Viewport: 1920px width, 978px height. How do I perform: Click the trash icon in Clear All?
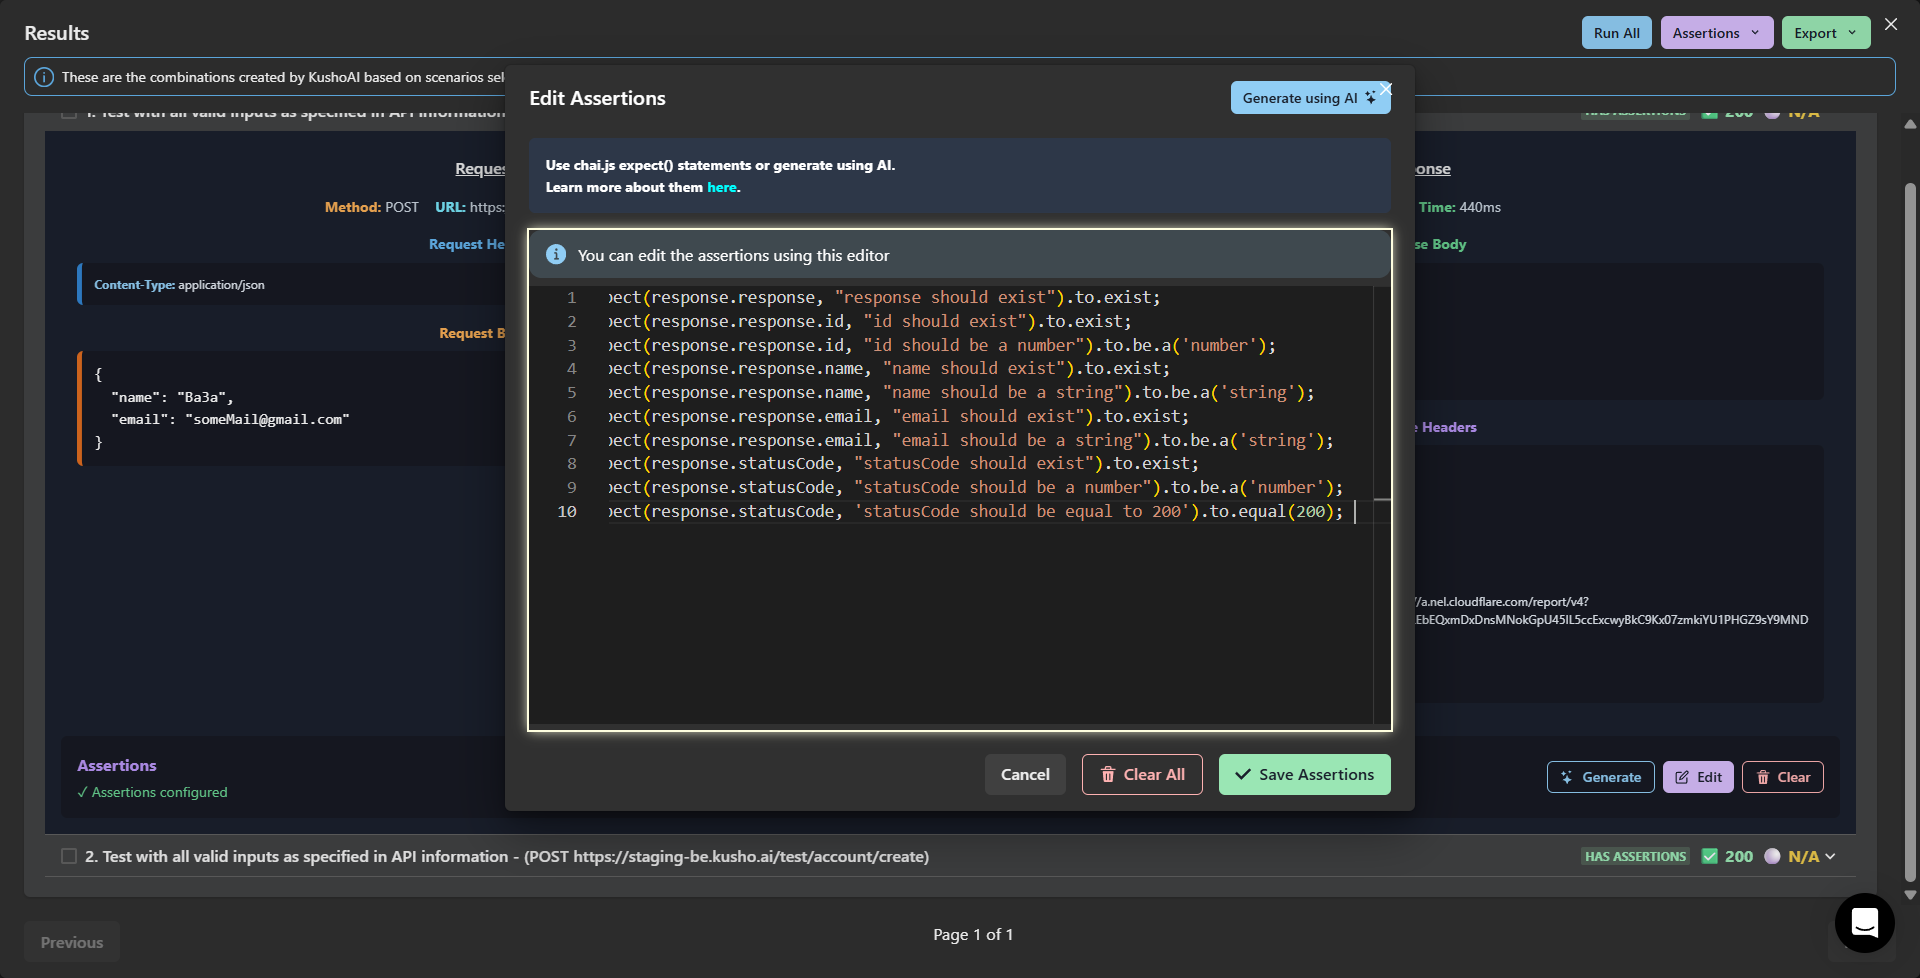(x=1108, y=775)
